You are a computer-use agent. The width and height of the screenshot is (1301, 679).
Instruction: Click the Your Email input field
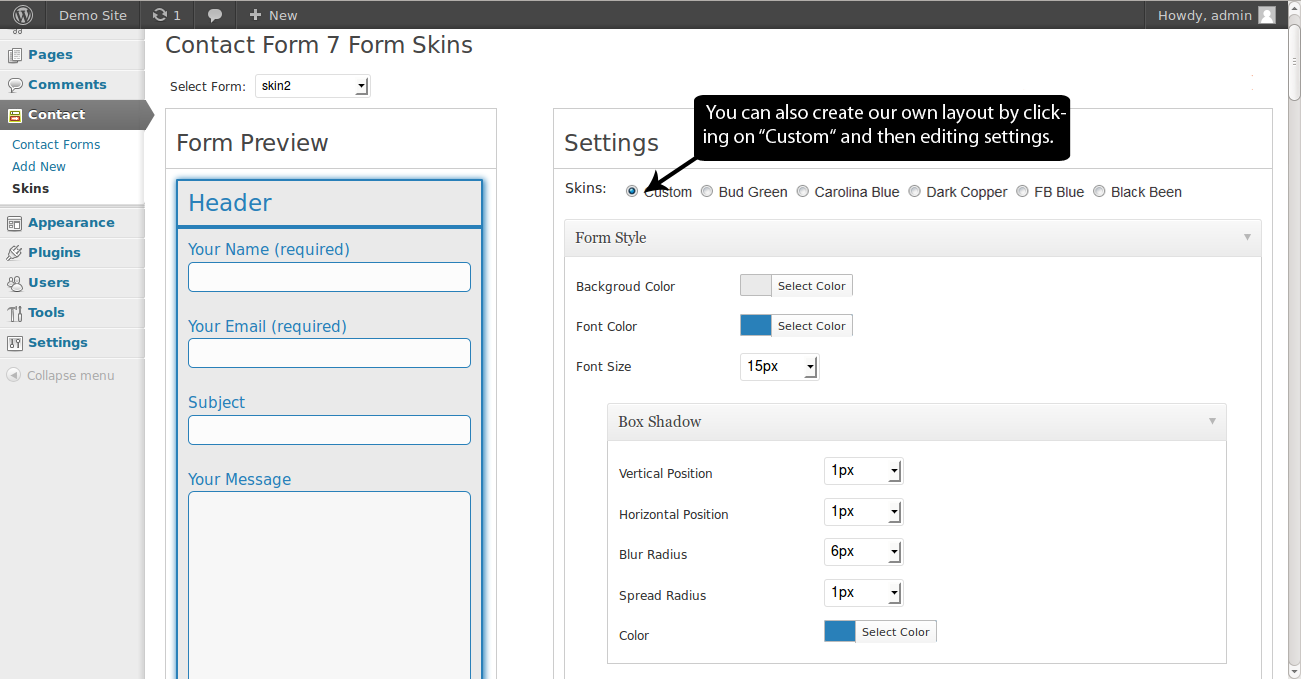[329, 353]
